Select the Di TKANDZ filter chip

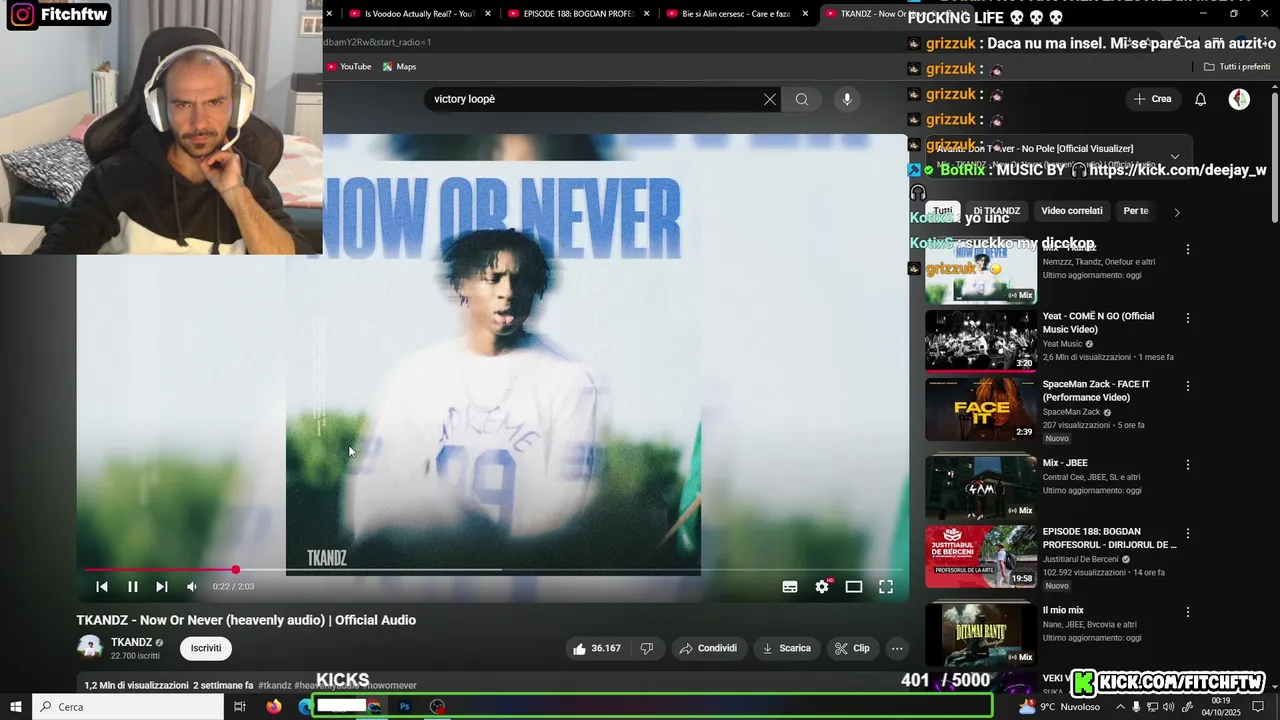[996, 211]
